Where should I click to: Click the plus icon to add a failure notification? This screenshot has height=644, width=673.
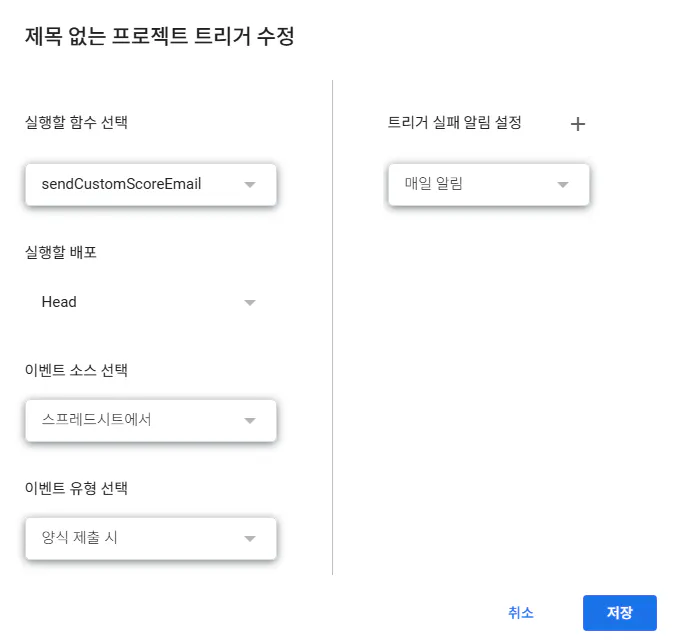[577, 124]
